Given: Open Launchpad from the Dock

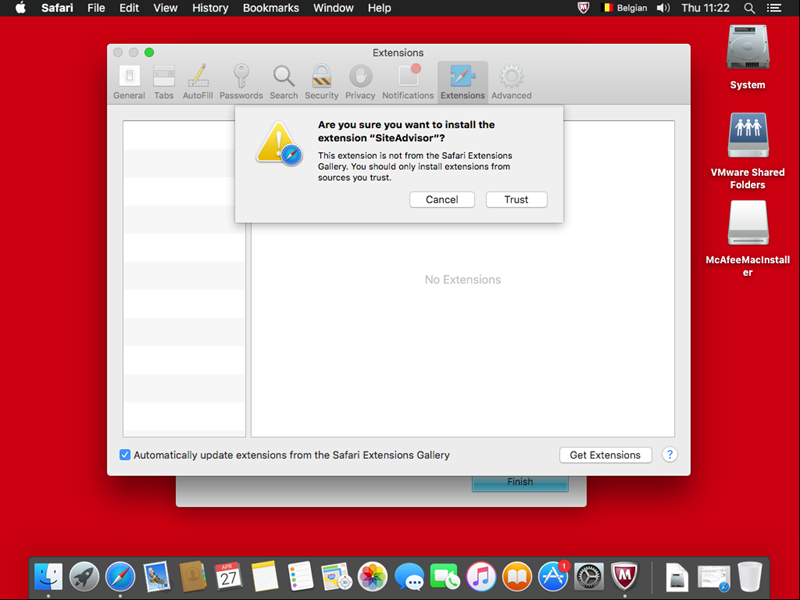Looking at the screenshot, I should 84,577.
